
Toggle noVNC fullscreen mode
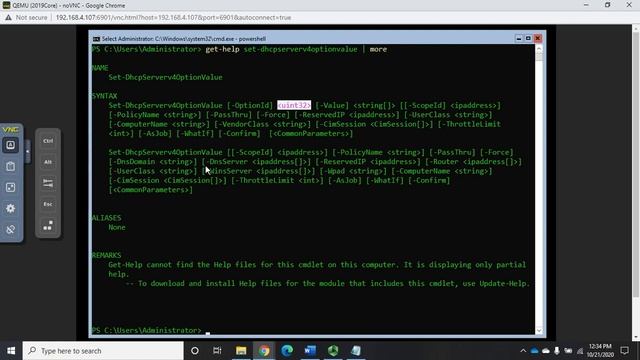pos(11,187)
